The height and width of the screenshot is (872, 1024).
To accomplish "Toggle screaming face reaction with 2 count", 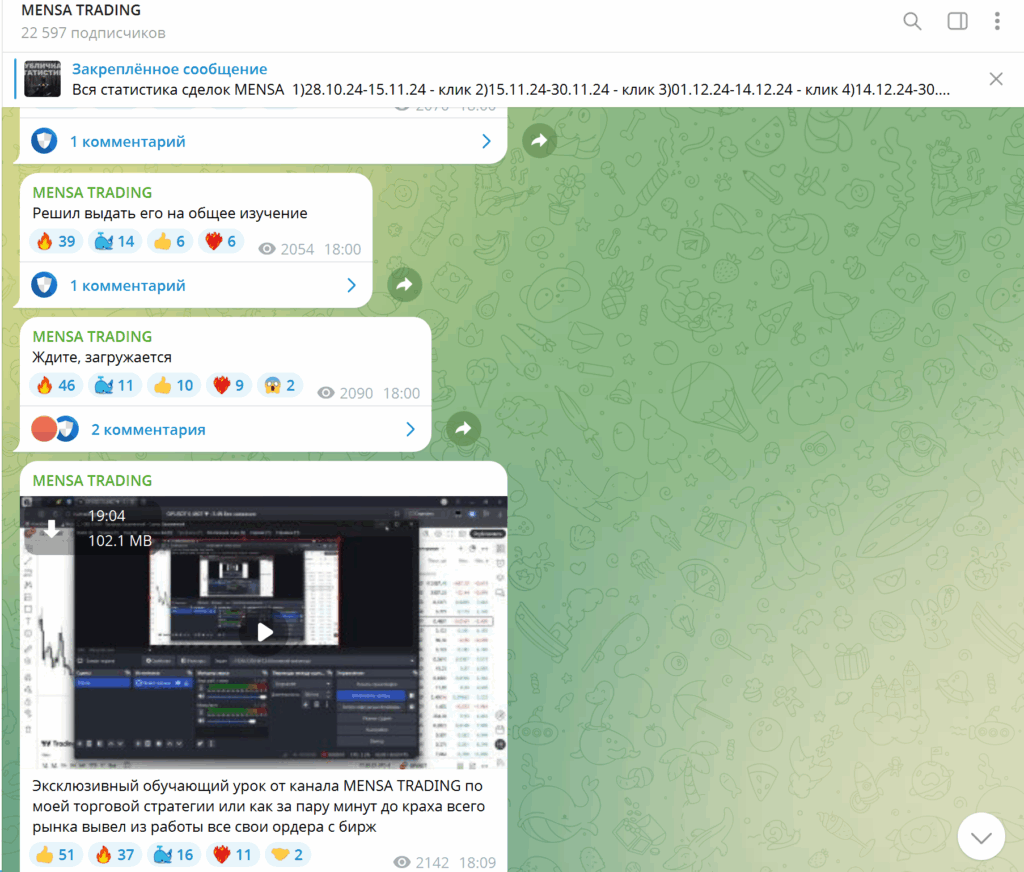I will (279, 385).
